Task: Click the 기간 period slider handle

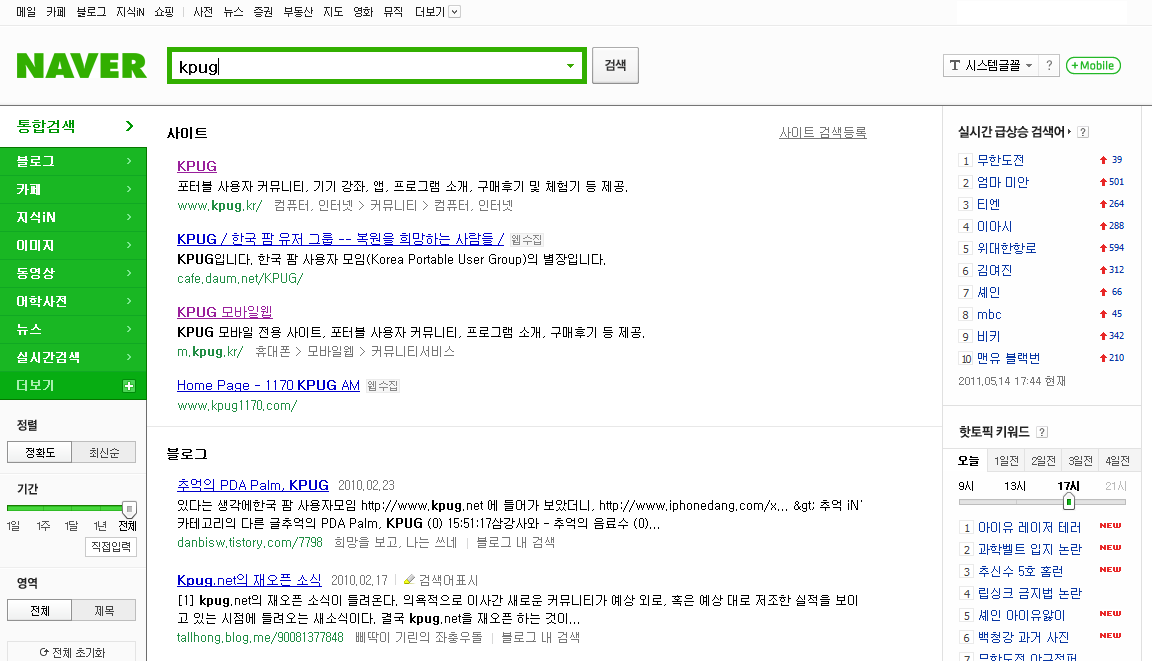Action: click(x=129, y=508)
